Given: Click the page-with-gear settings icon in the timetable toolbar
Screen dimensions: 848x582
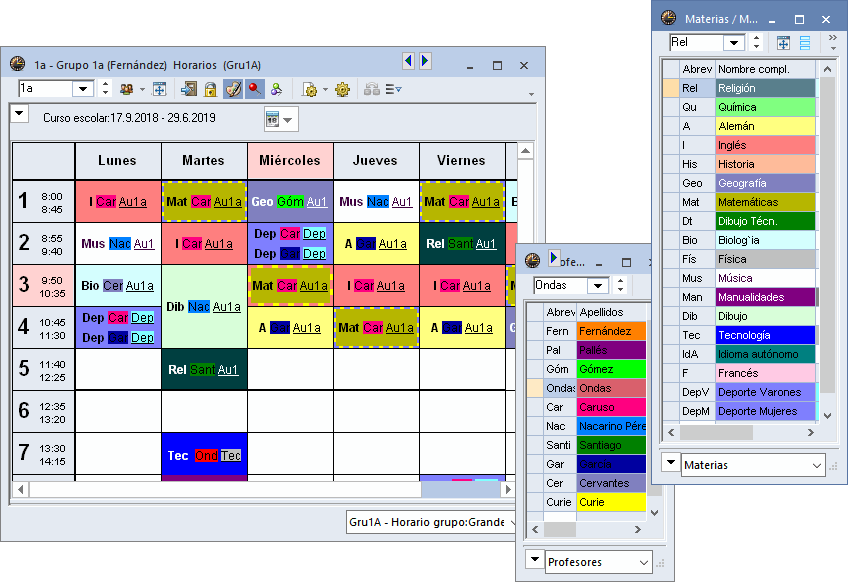Looking at the screenshot, I should point(310,89).
